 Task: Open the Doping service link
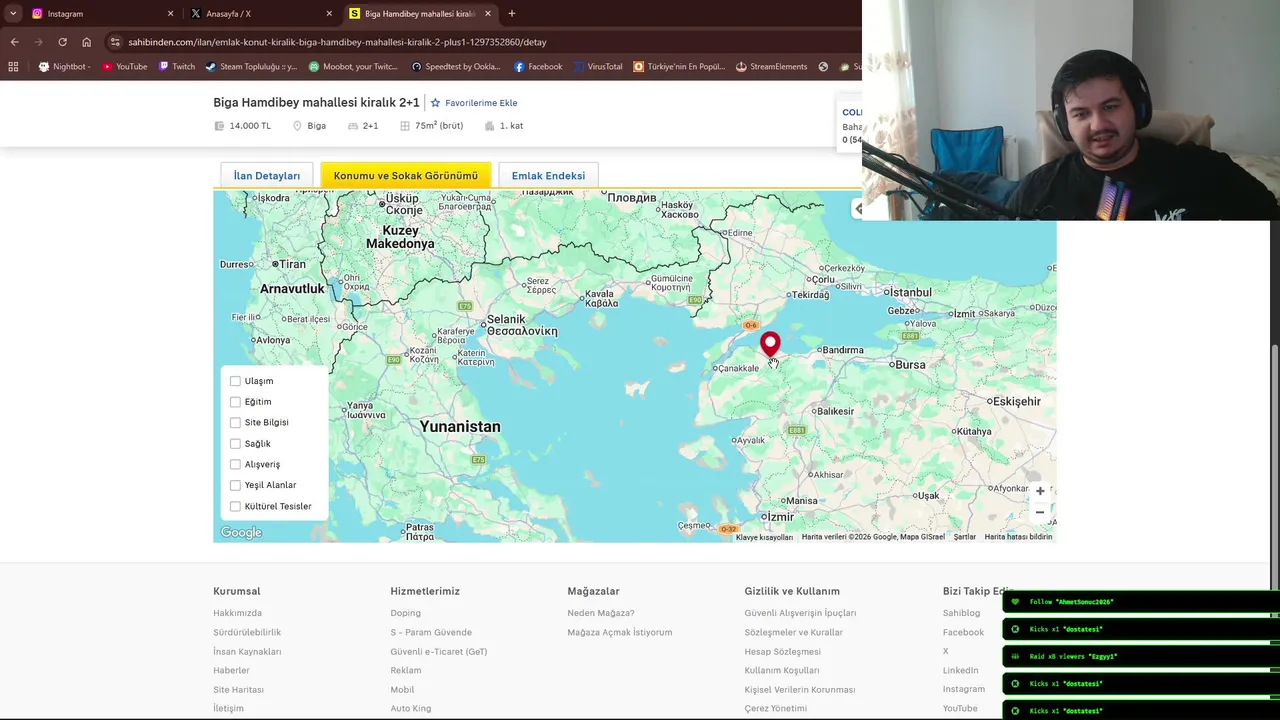(405, 613)
